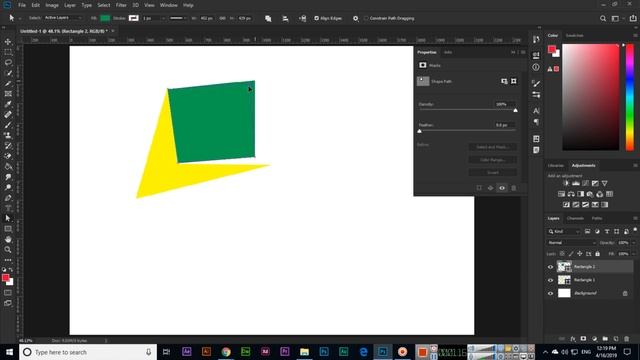The image size is (640, 360).
Task: Select the Lasso tool
Action: pos(8,62)
